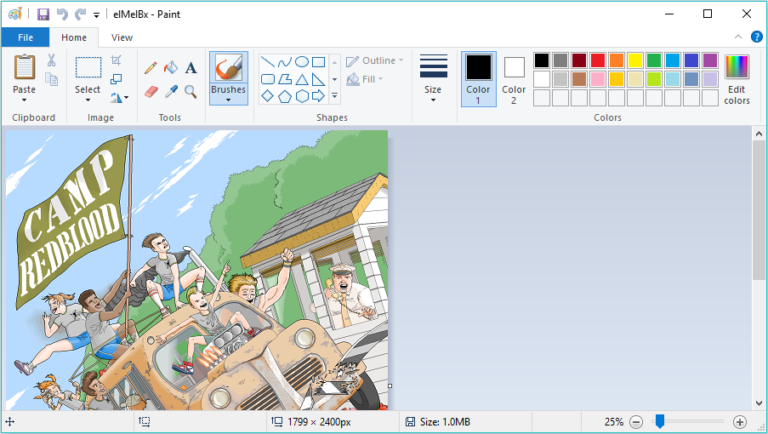Activate Color 2 swatch
This screenshot has height=434, width=768.
514,79
